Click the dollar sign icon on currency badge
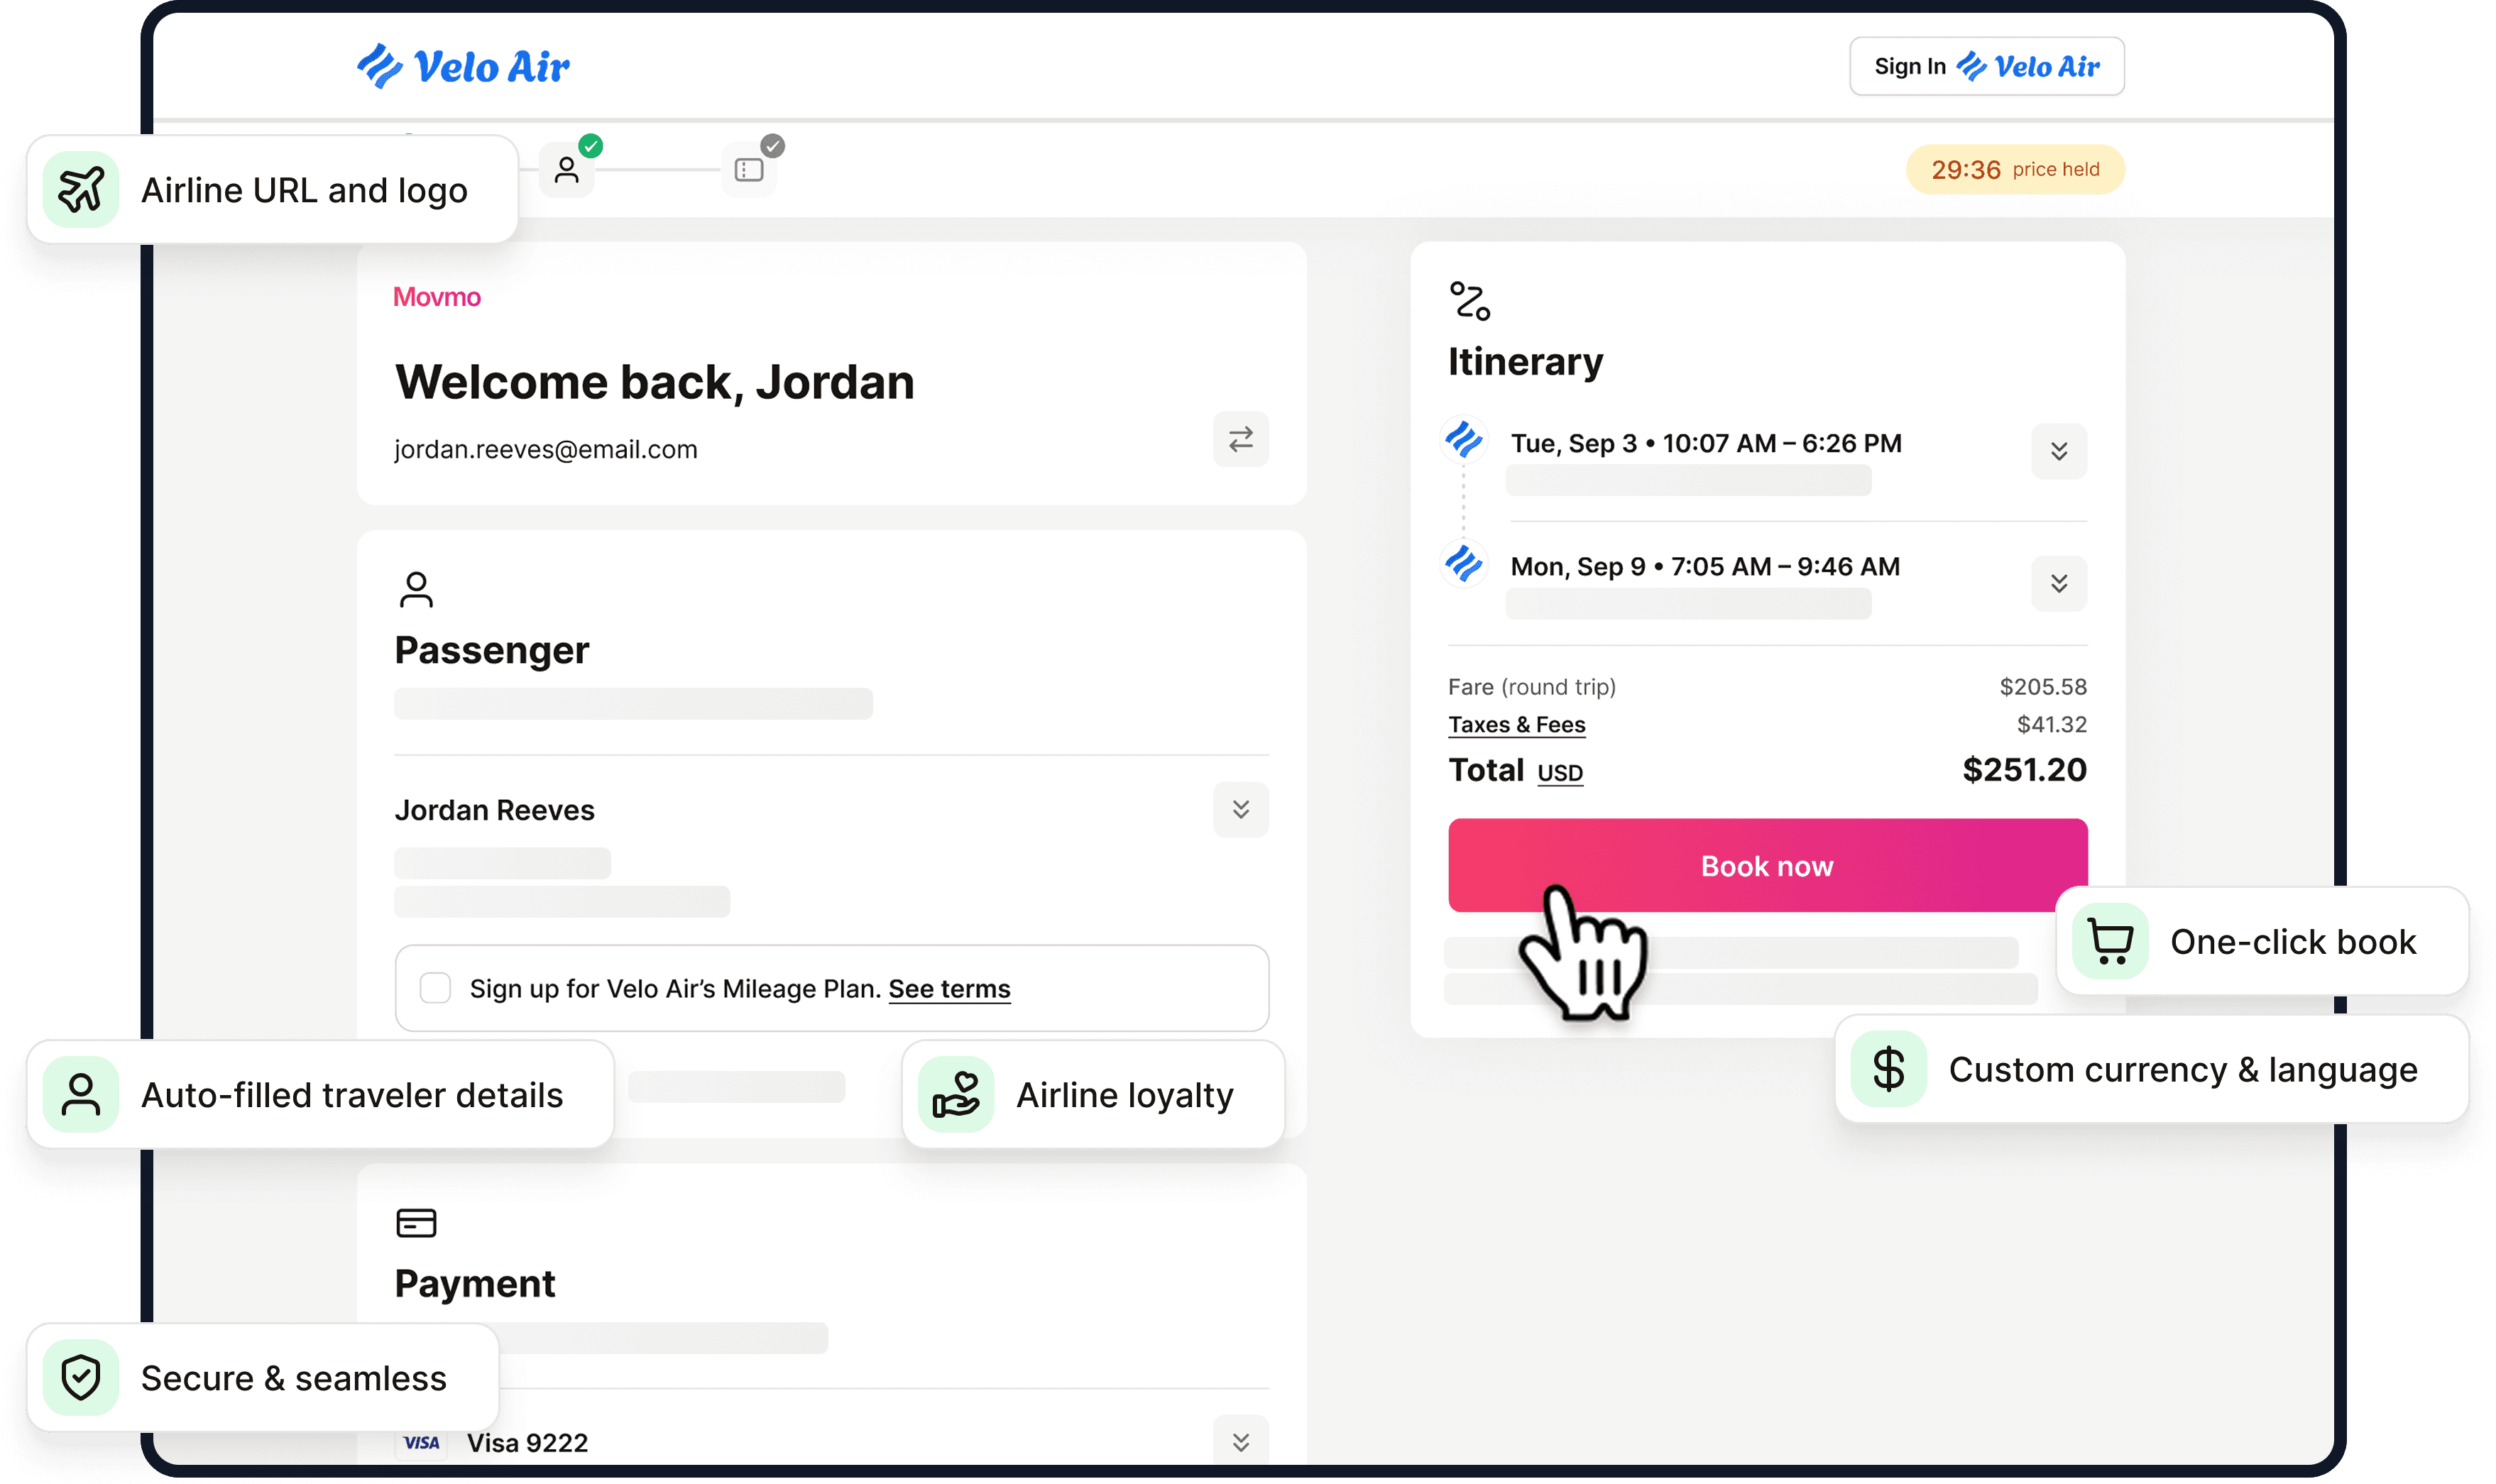 (x=1888, y=1069)
